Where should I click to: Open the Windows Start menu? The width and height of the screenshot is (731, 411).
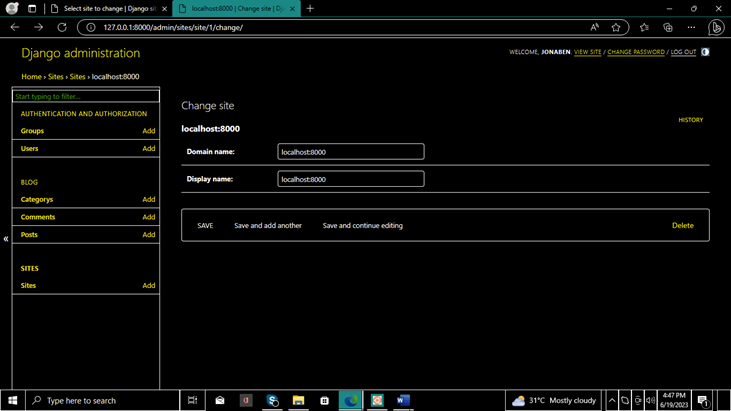13,400
